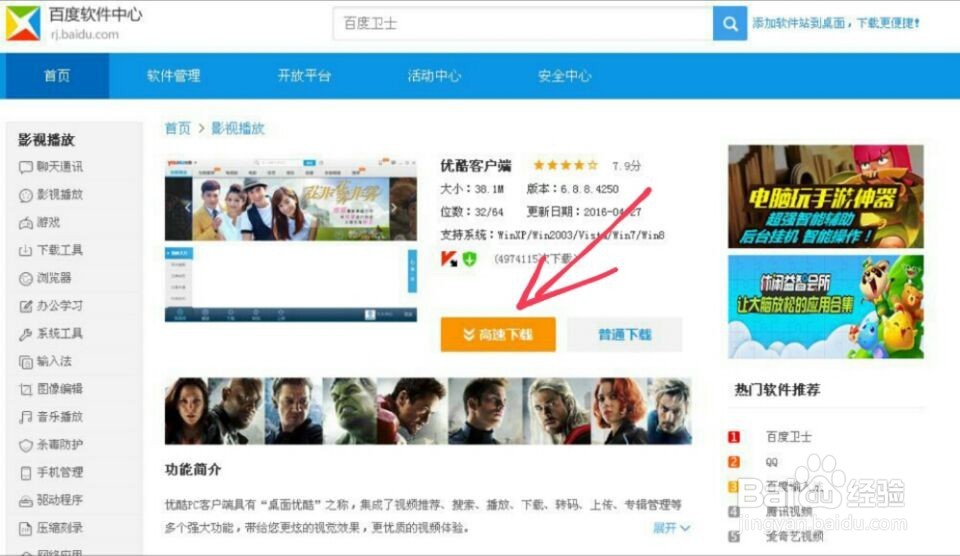The width and height of the screenshot is (960, 556).
Task: Open 办公学习 category in sidebar
Action: click(x=60, y=306)
